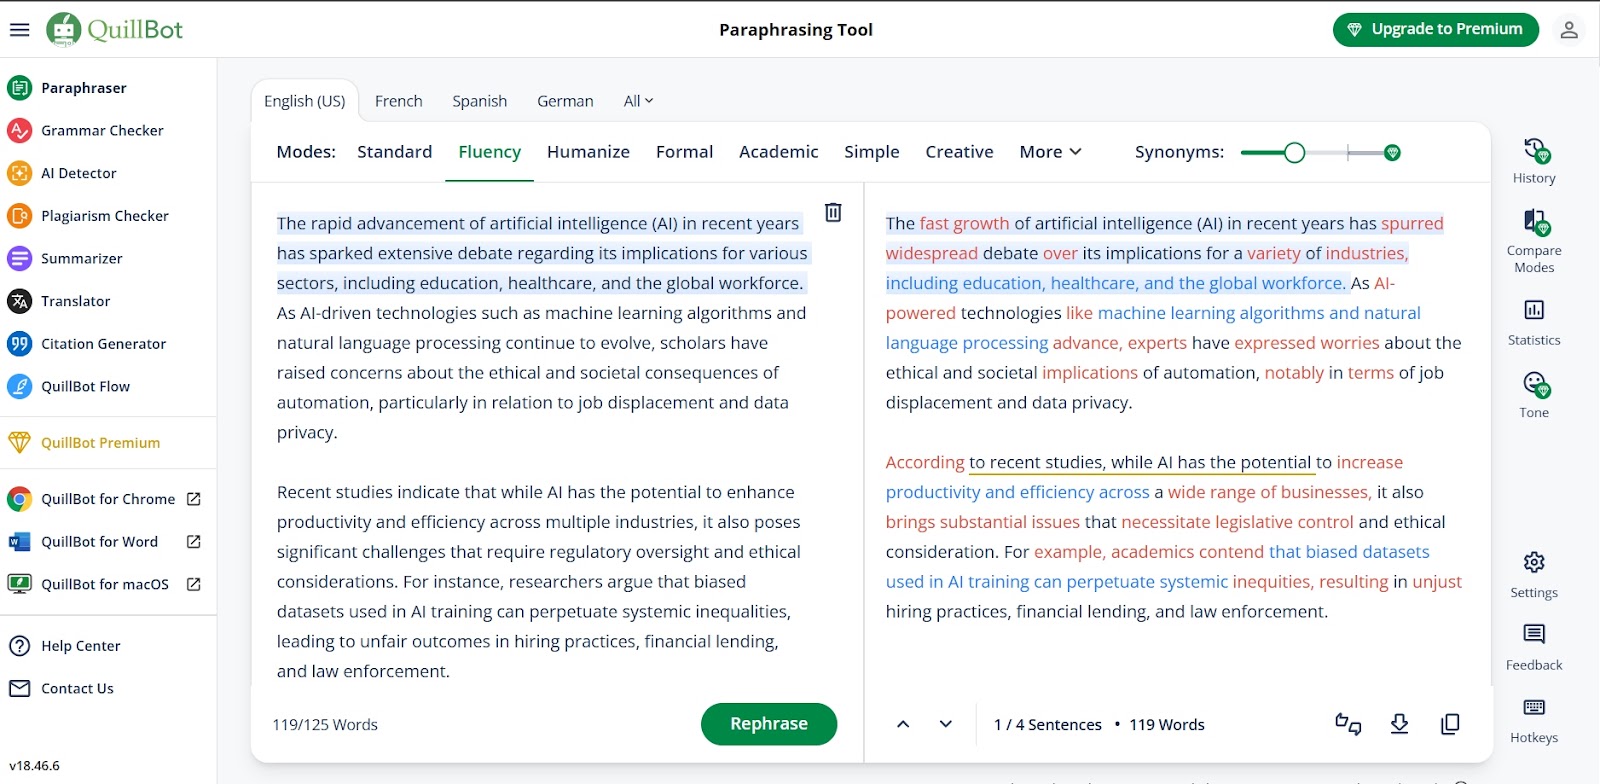Click inside the input text area
This screenshot has width=1600, height=784.
coord(542,446)
